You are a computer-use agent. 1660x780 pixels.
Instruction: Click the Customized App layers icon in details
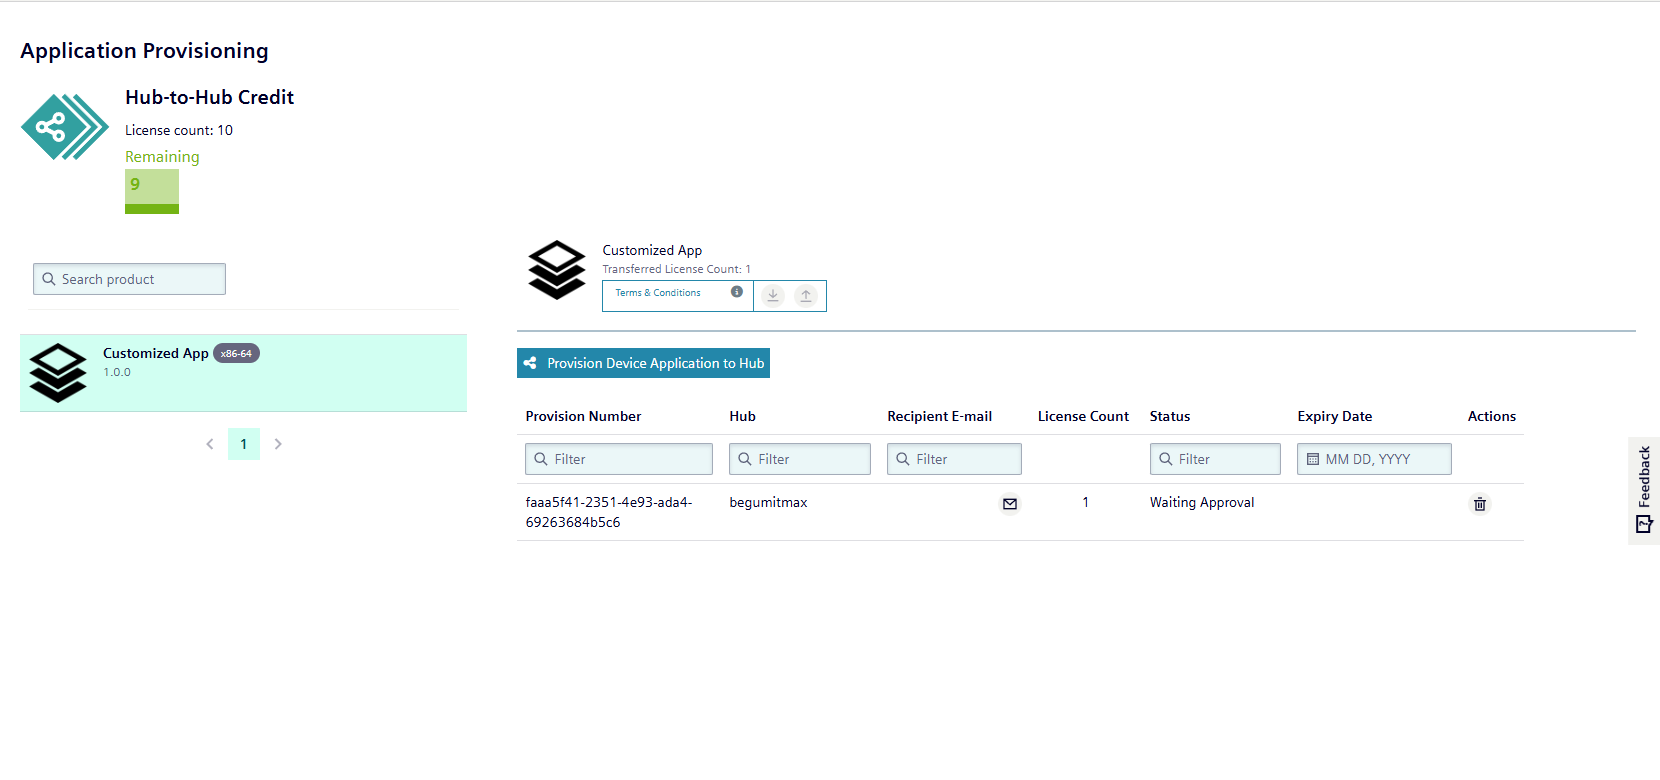557,270
